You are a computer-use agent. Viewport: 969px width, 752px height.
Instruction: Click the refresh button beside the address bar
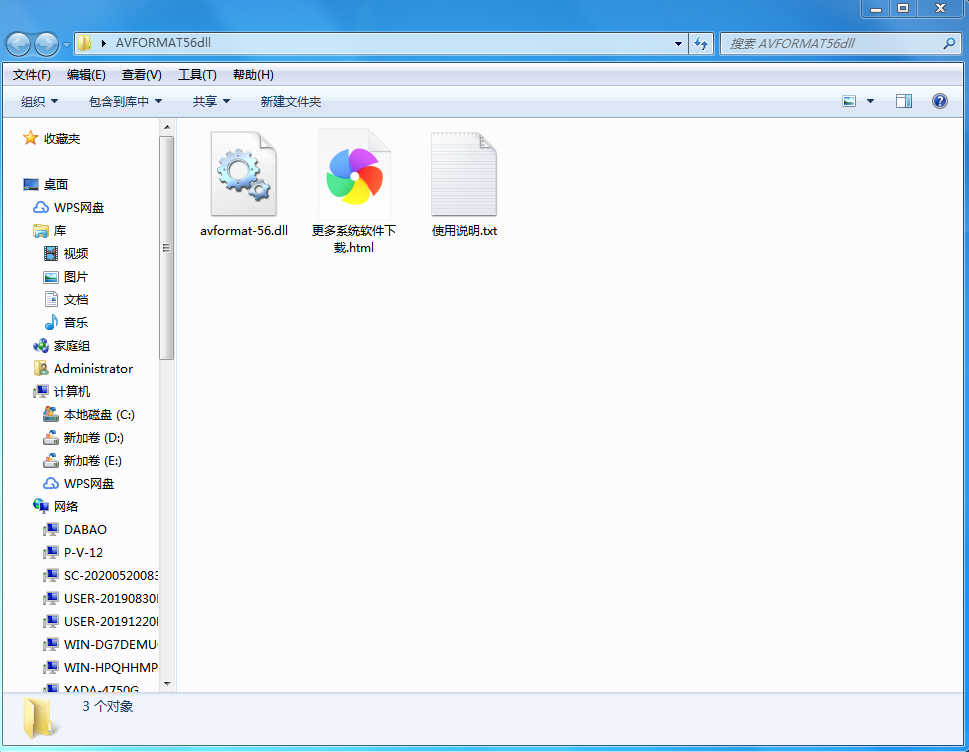tap(701, 43)
